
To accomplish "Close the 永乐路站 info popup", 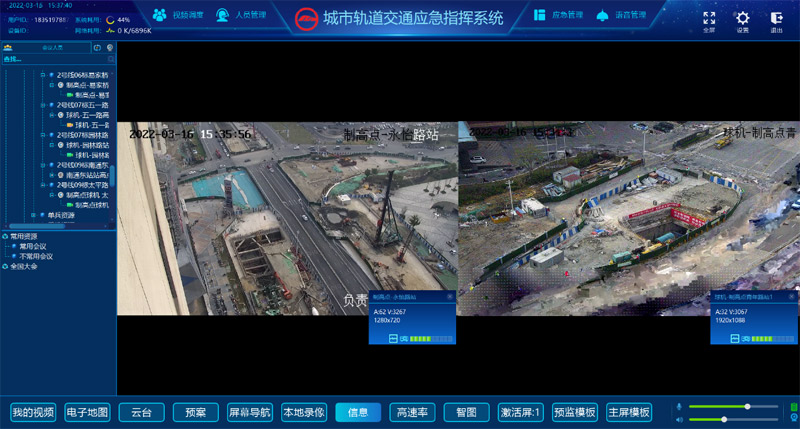I will (450, 297).
